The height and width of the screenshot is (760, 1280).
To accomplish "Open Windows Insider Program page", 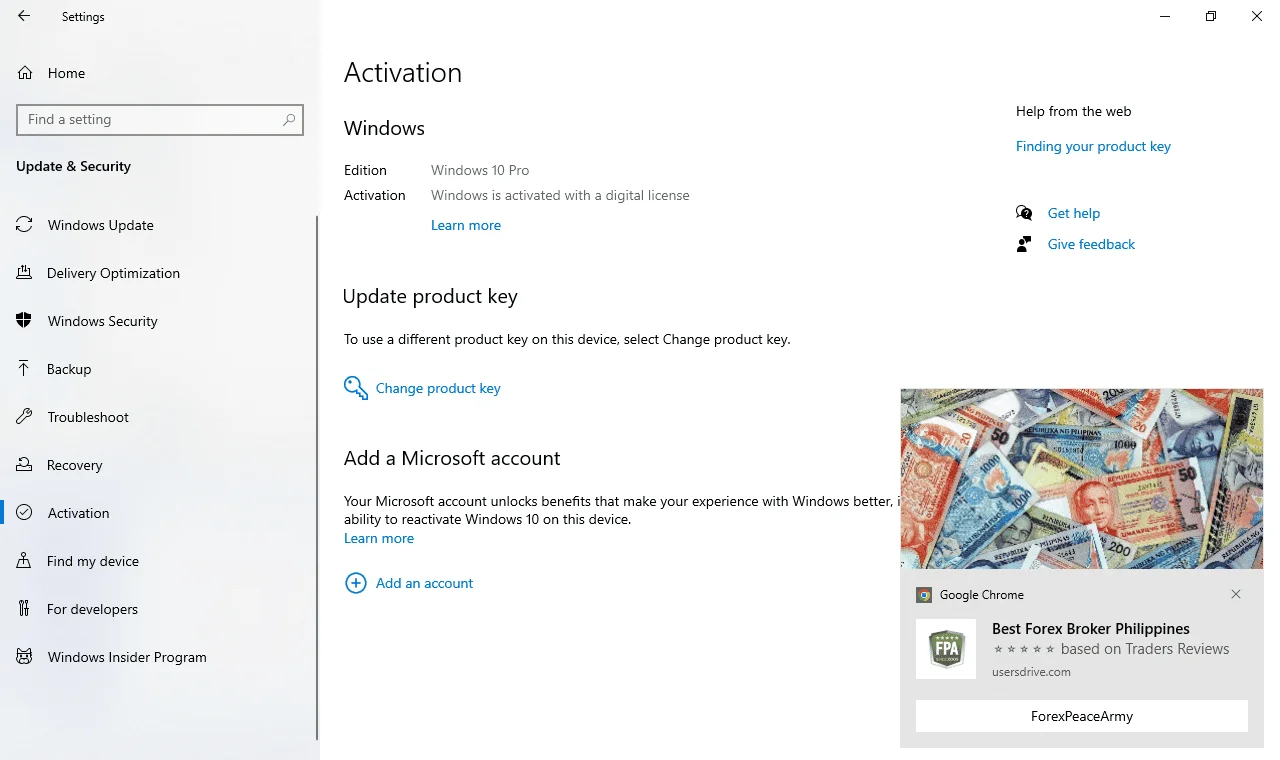I will [127, 657].
